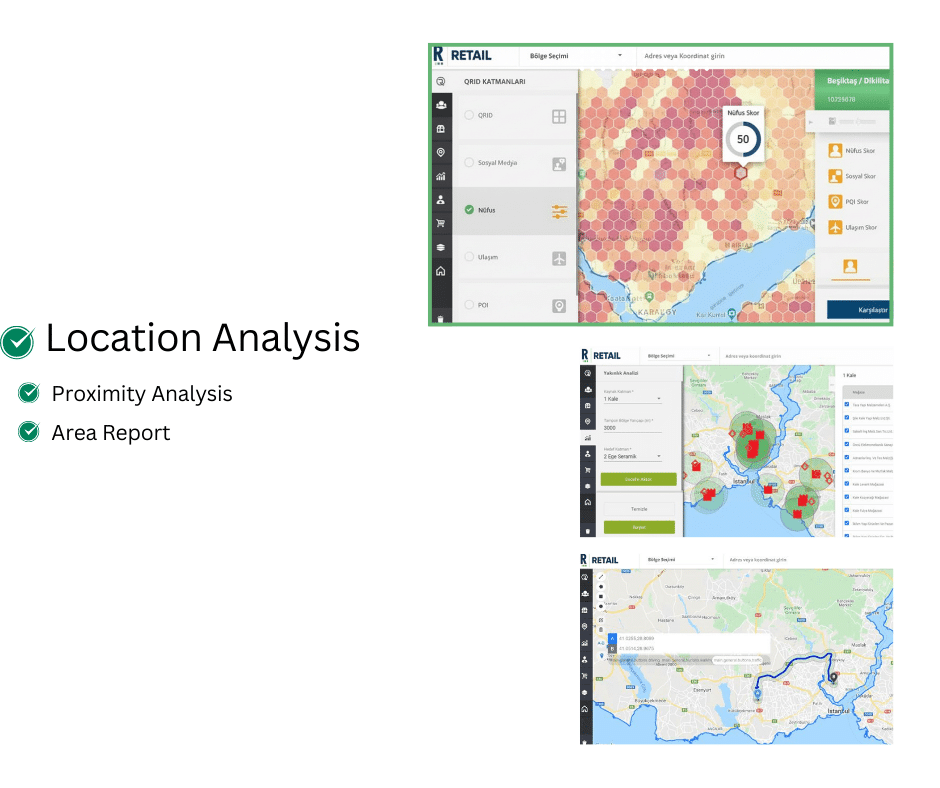This screenshot has height=788, width=940.
Task: Select the Sosyal Medya layer radio button
Action: [x=469, y=163]
